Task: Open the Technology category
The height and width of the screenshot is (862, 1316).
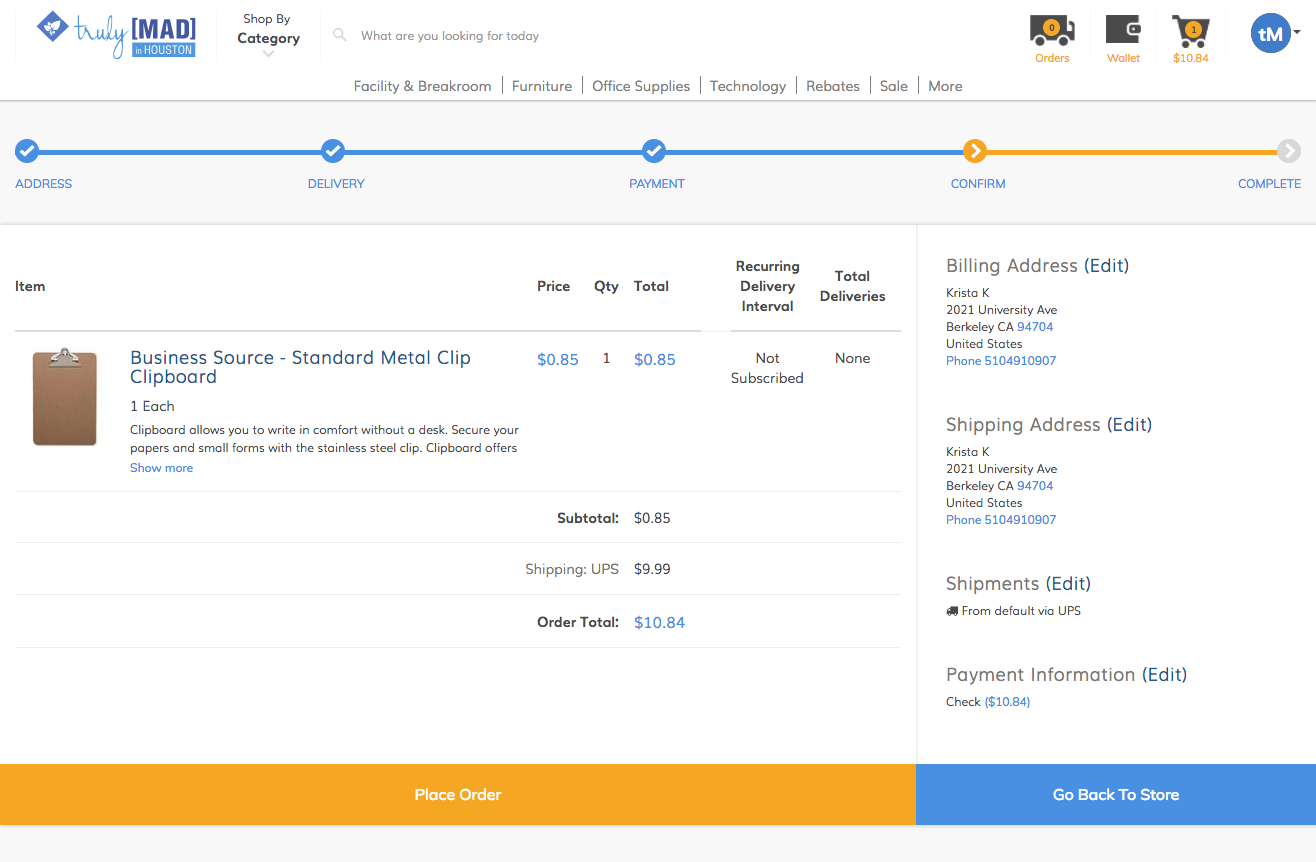Action: point(748,86)
